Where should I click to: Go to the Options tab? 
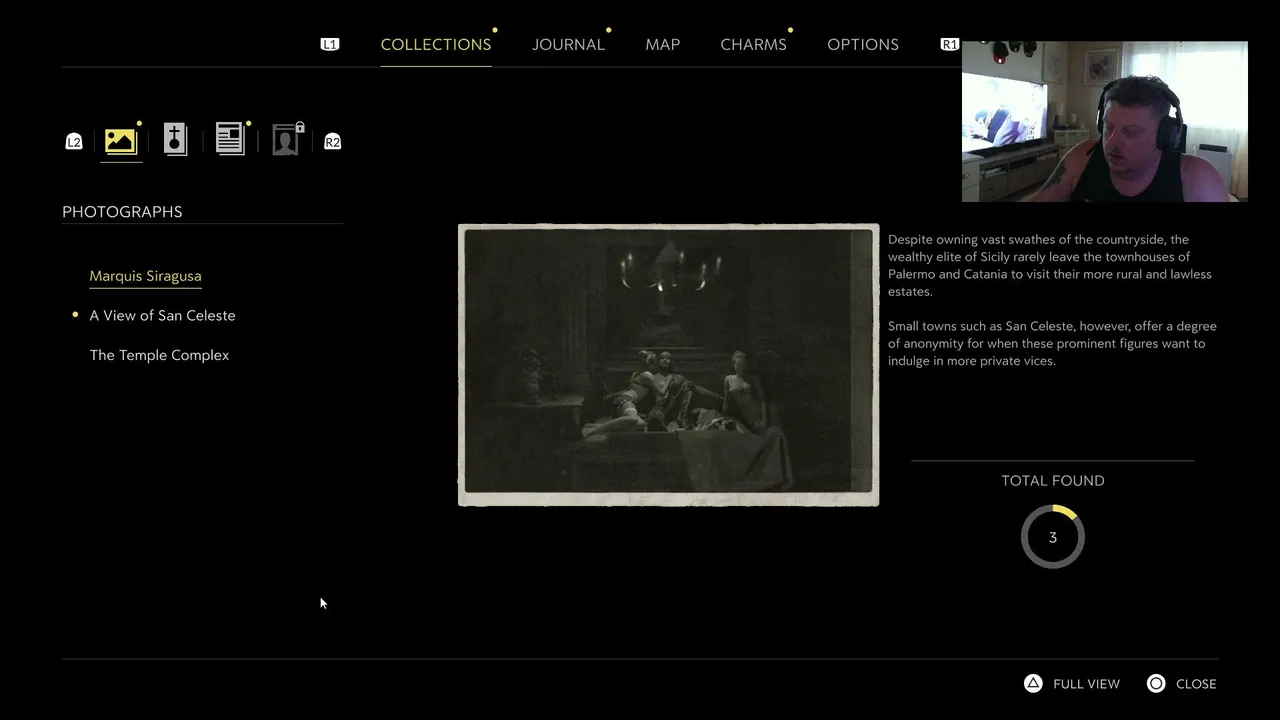pos(863,44)
